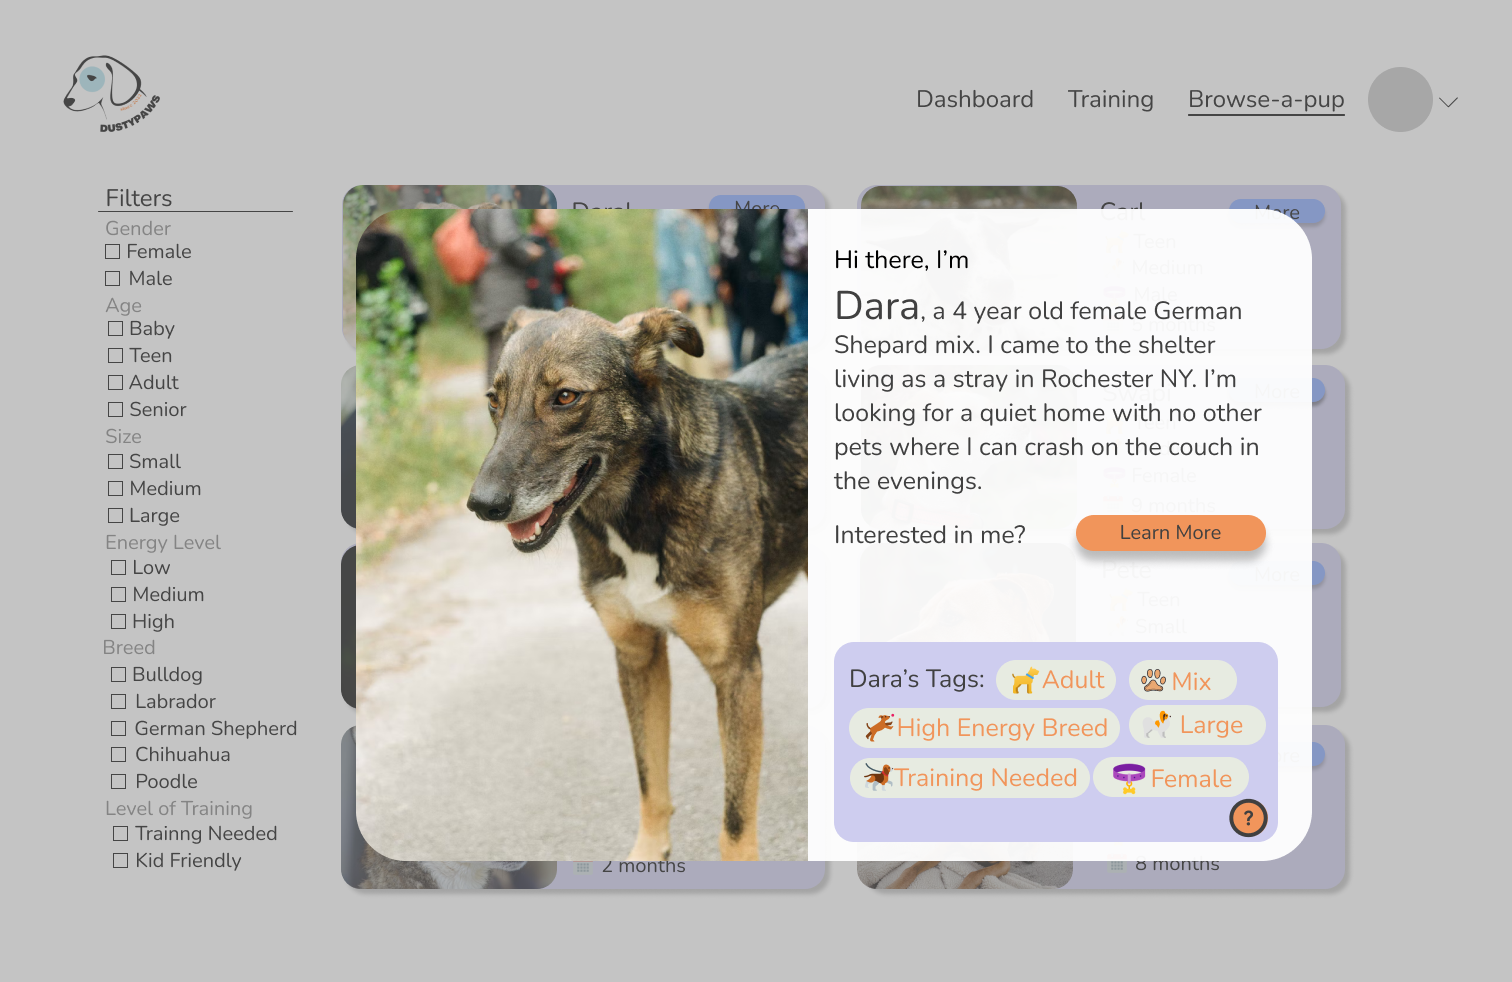Enable the Senior age filter
Viewport: 1512px width, 982px height.
tap(116, 410)
